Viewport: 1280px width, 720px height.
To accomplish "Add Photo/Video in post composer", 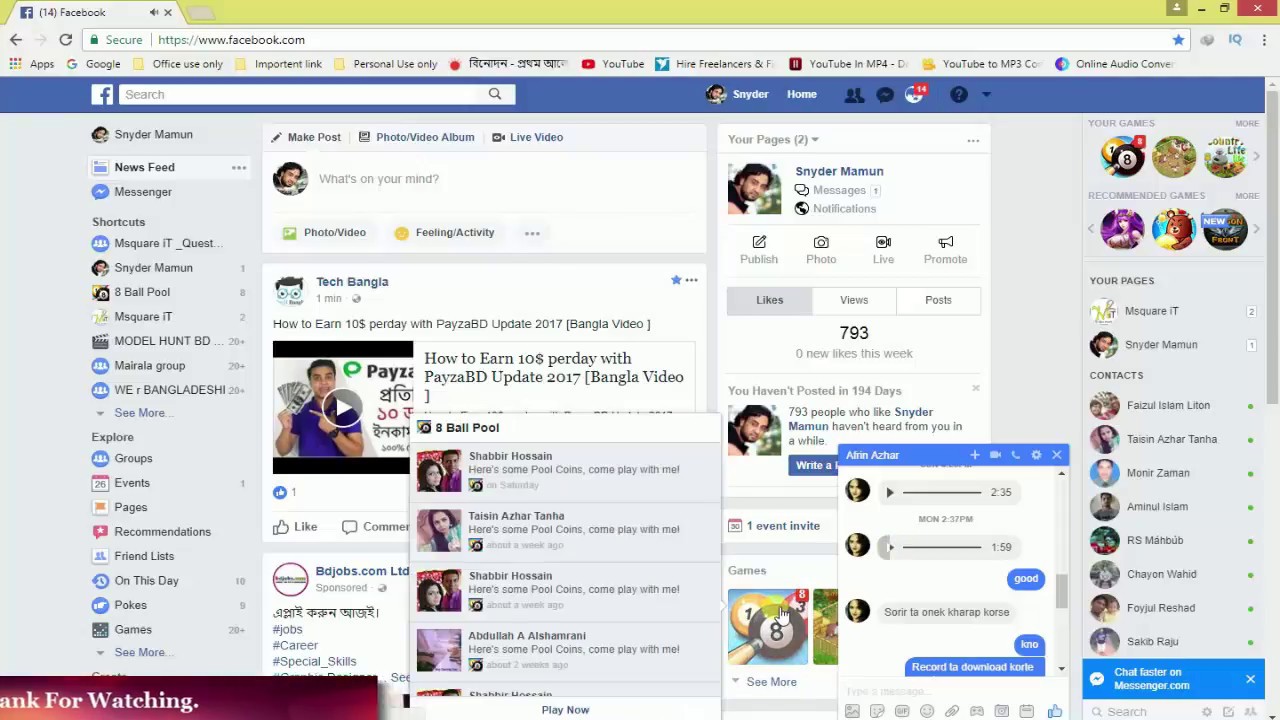I will pos(324,233).
